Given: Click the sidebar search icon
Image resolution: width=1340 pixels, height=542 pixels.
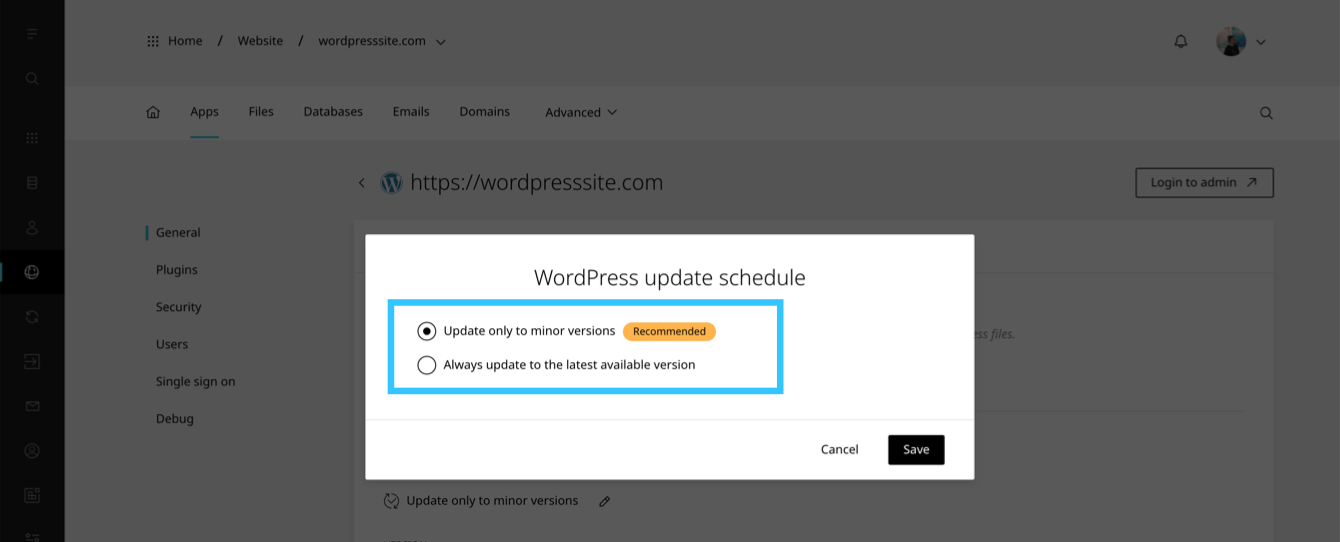Looking at the screenshot, I should [32, 78].
